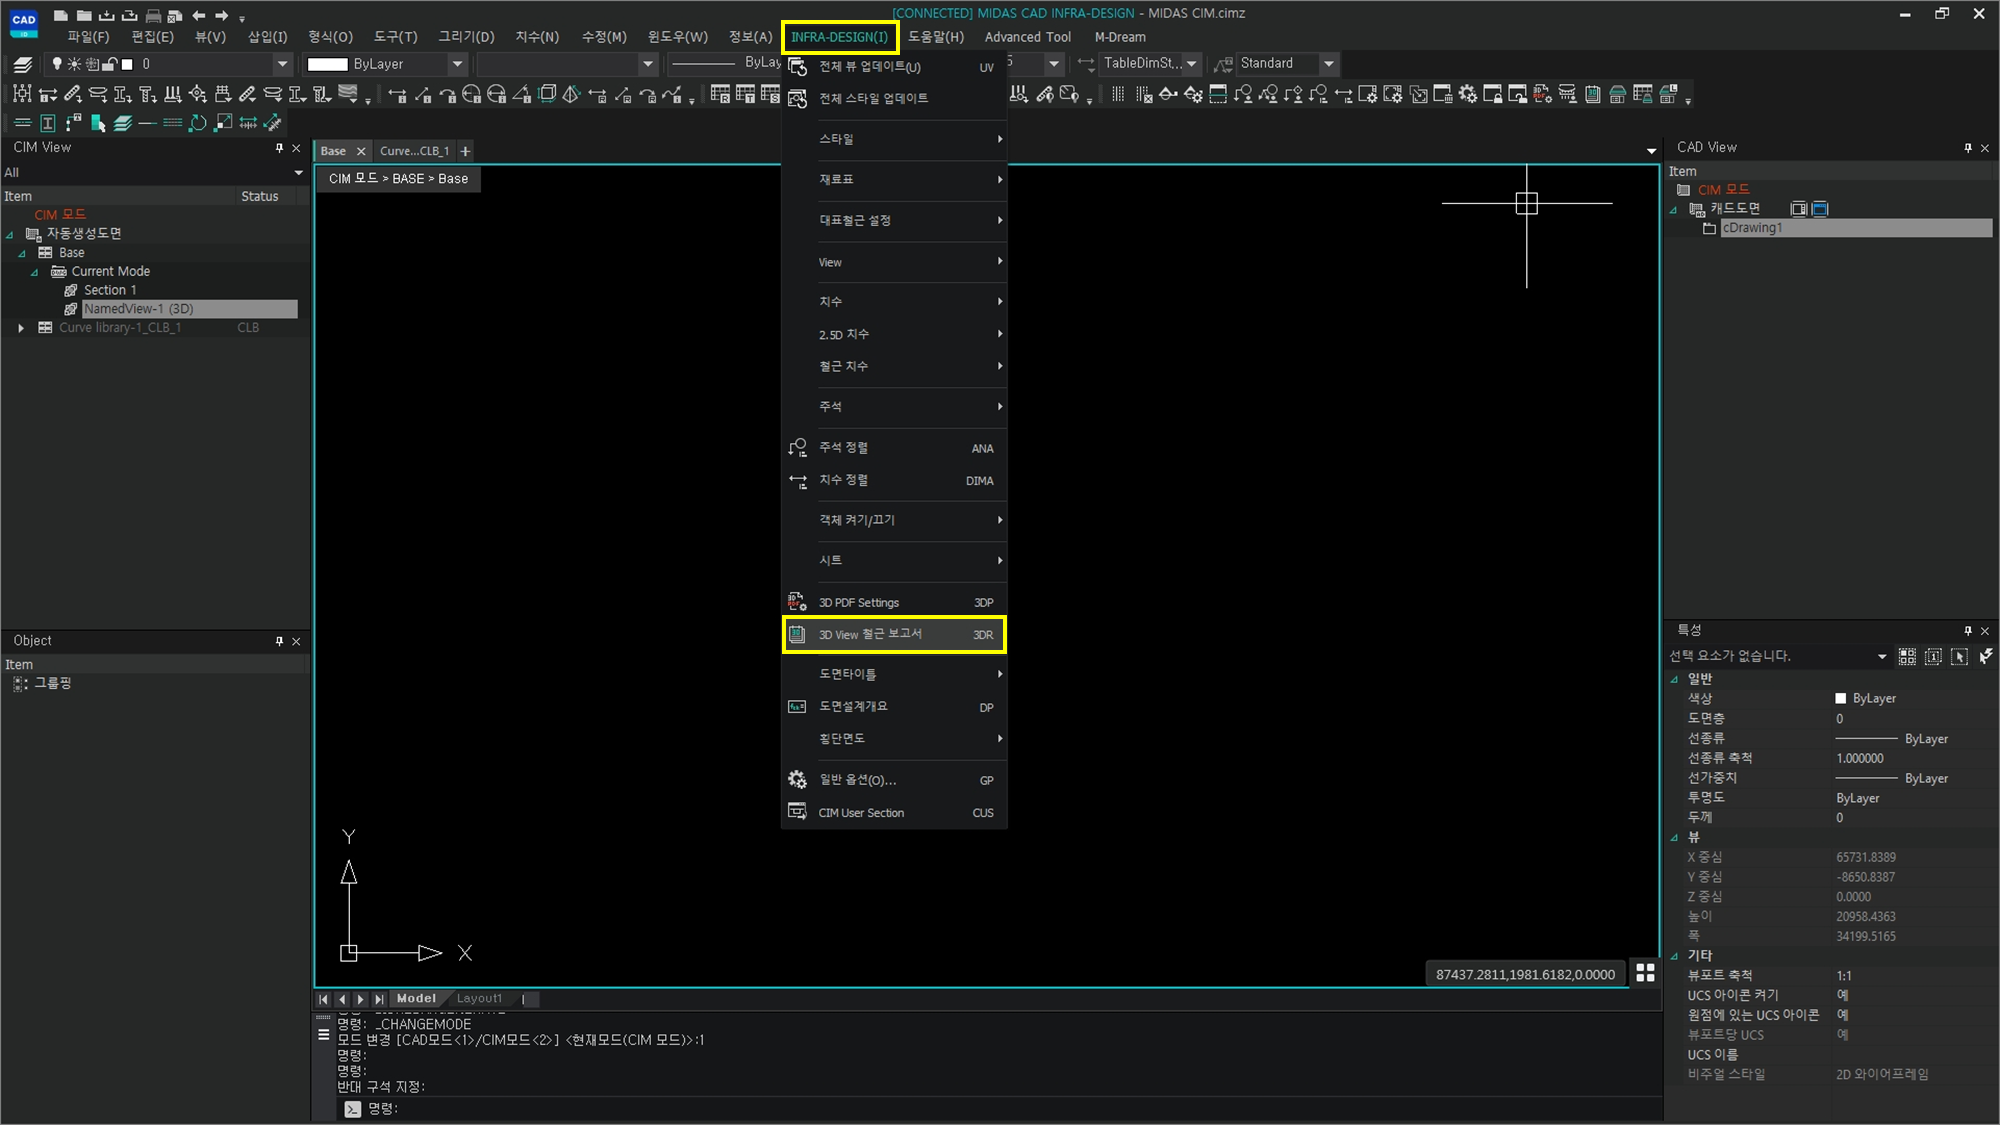Click the rotate tool icon in third toolbar row
The width and height of the screenshot is (2000, 1125).
coord(198,123)
